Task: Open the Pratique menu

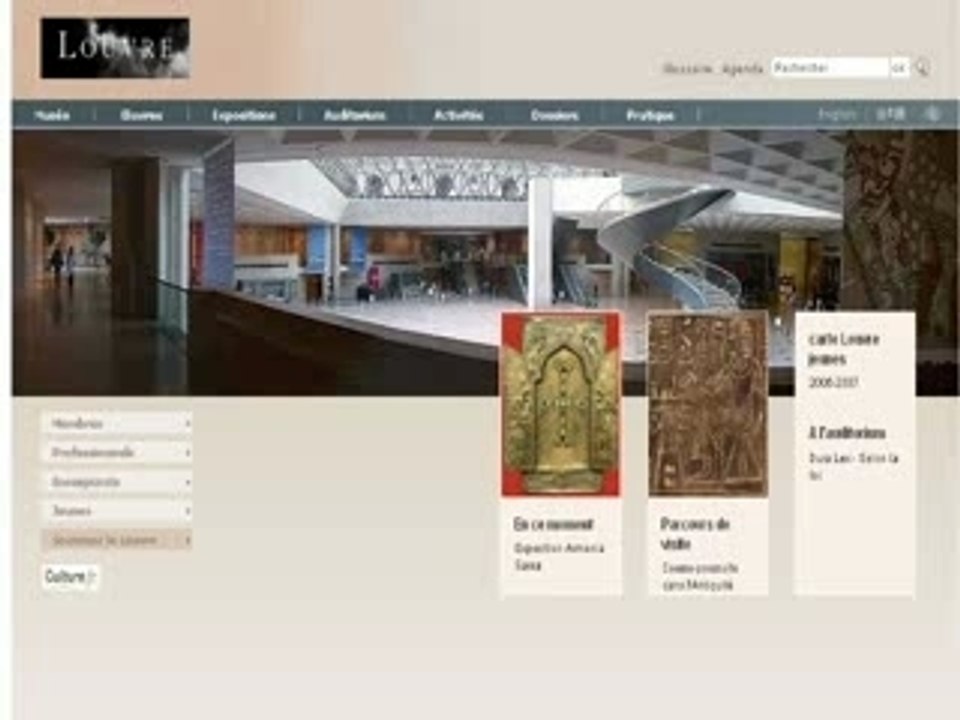Action: 650,115
